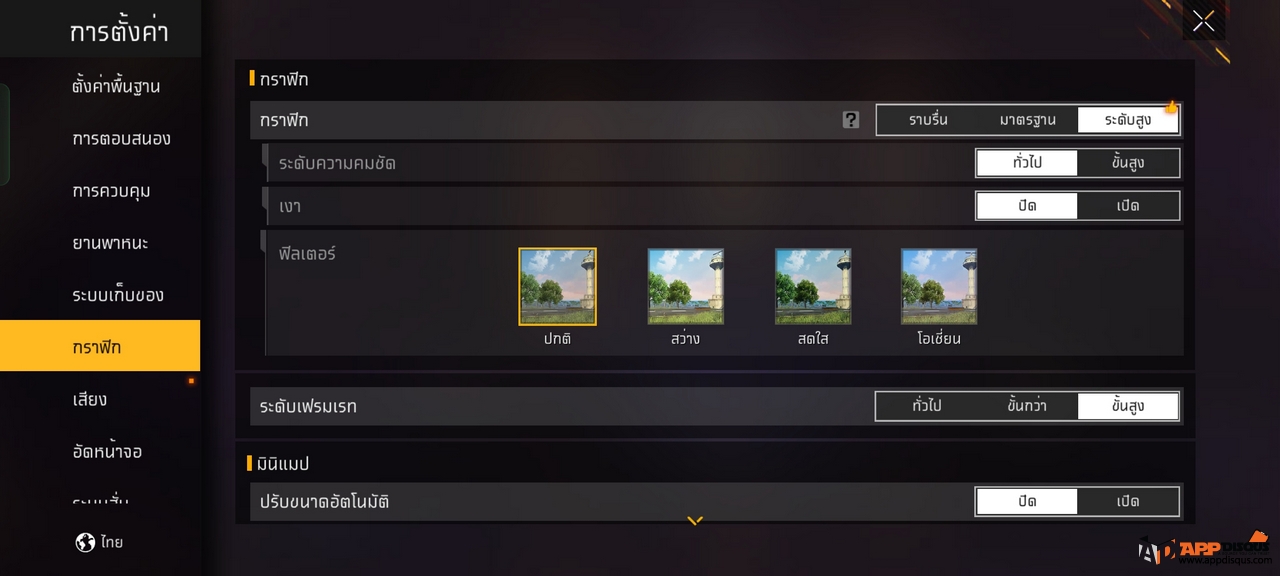Set graphics quality to ราบรื่น

coord(928,120)
